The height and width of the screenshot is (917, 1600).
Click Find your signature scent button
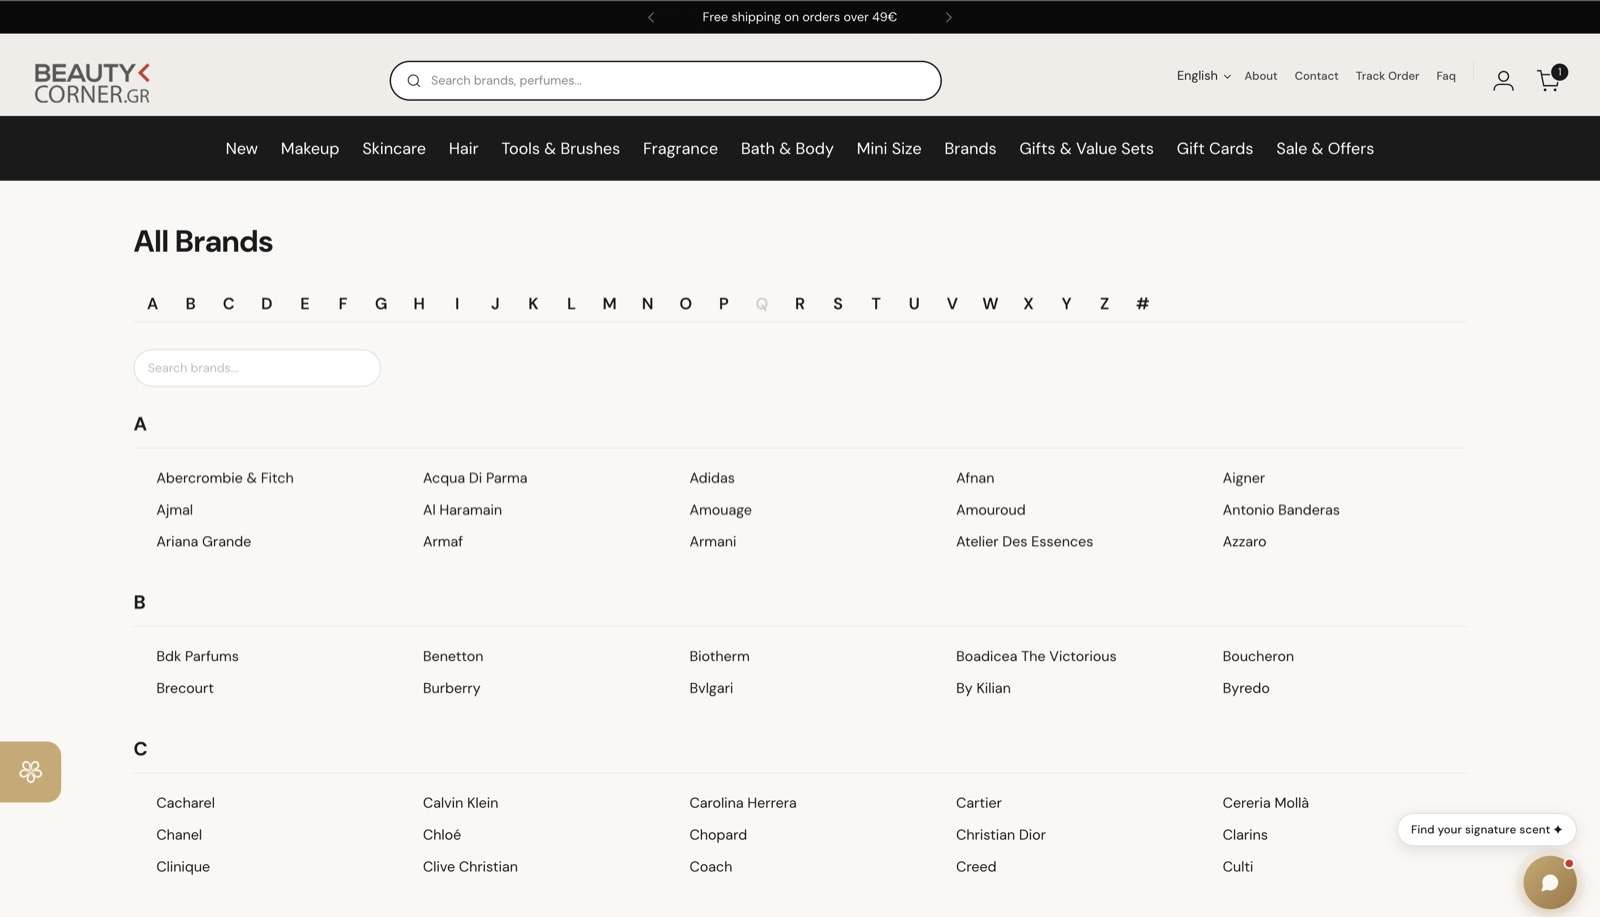coord(1486,830)
